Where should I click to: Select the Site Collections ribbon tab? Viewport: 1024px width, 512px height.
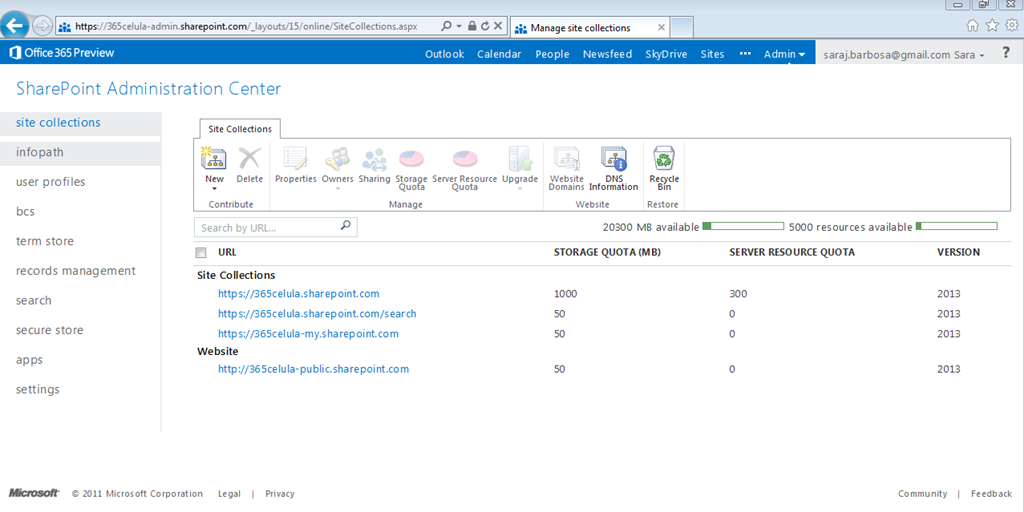pyautogui.click(x=239, y=129)
